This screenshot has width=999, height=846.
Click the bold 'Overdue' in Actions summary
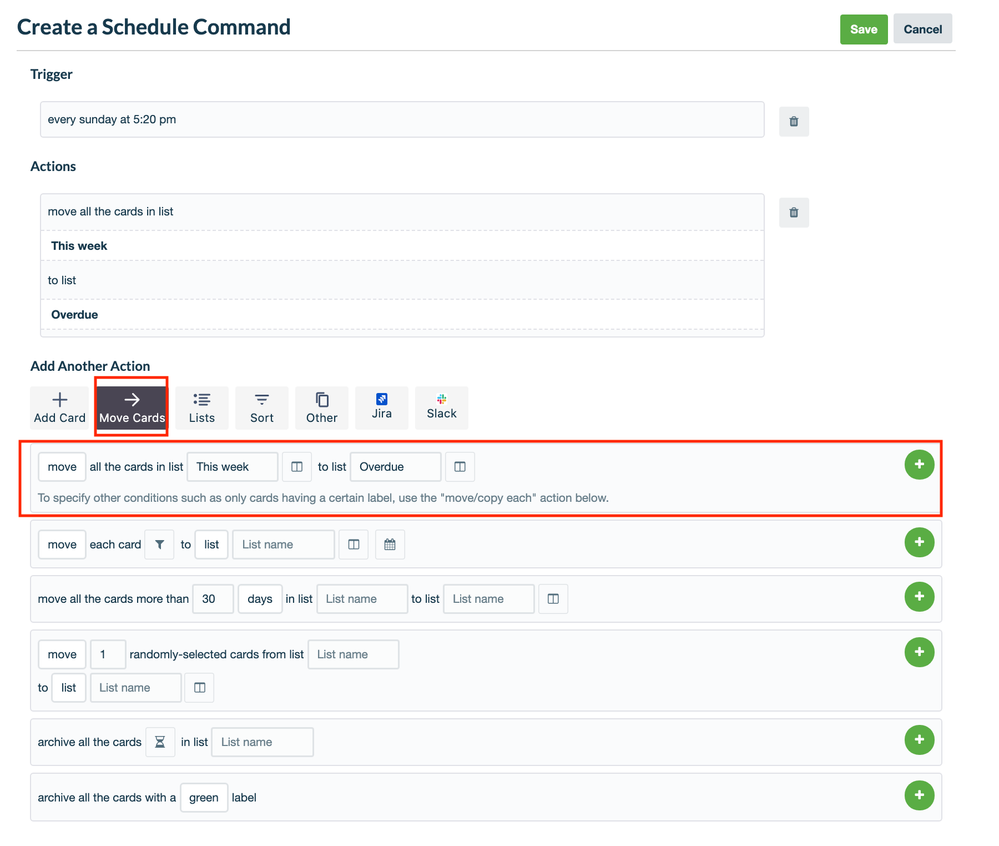75,315
